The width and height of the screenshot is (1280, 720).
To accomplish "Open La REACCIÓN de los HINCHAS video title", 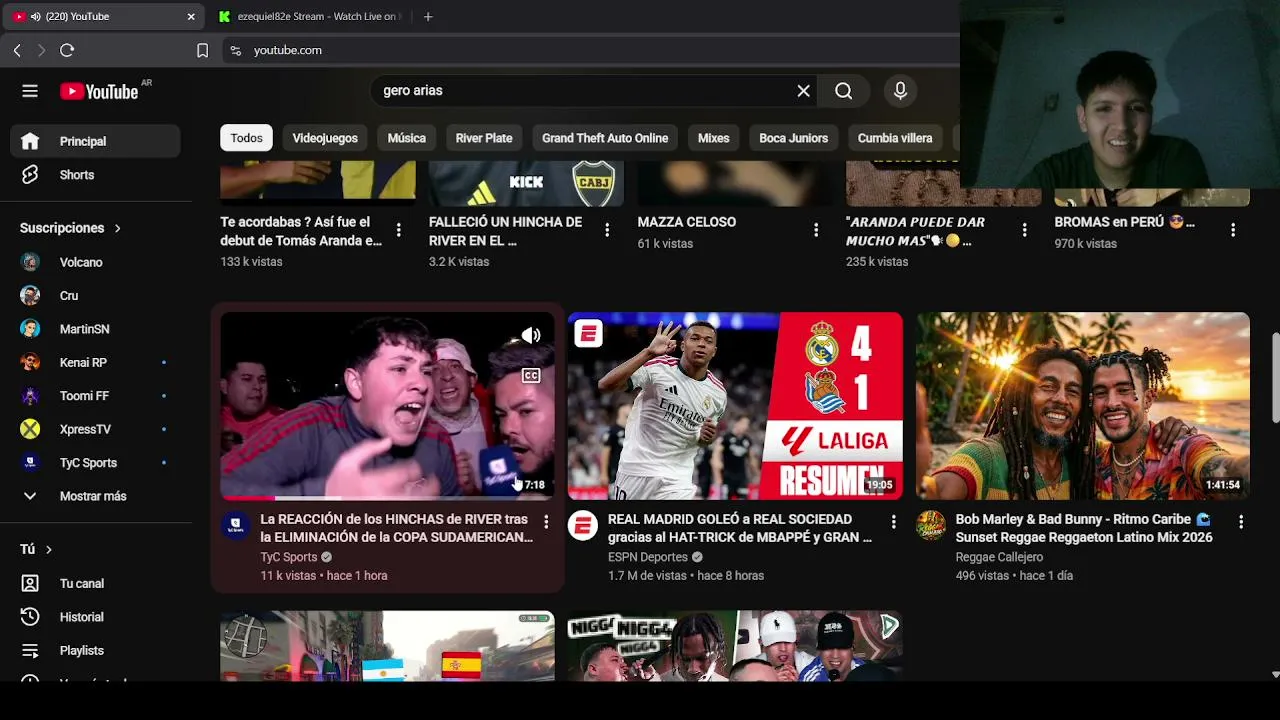I will point(396,528).
